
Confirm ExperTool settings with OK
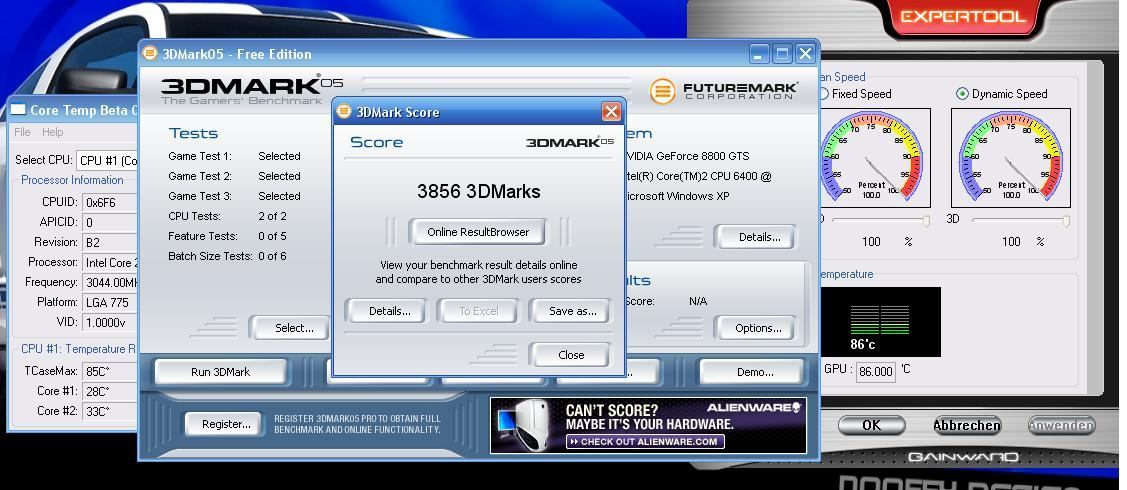click(871, 425)
